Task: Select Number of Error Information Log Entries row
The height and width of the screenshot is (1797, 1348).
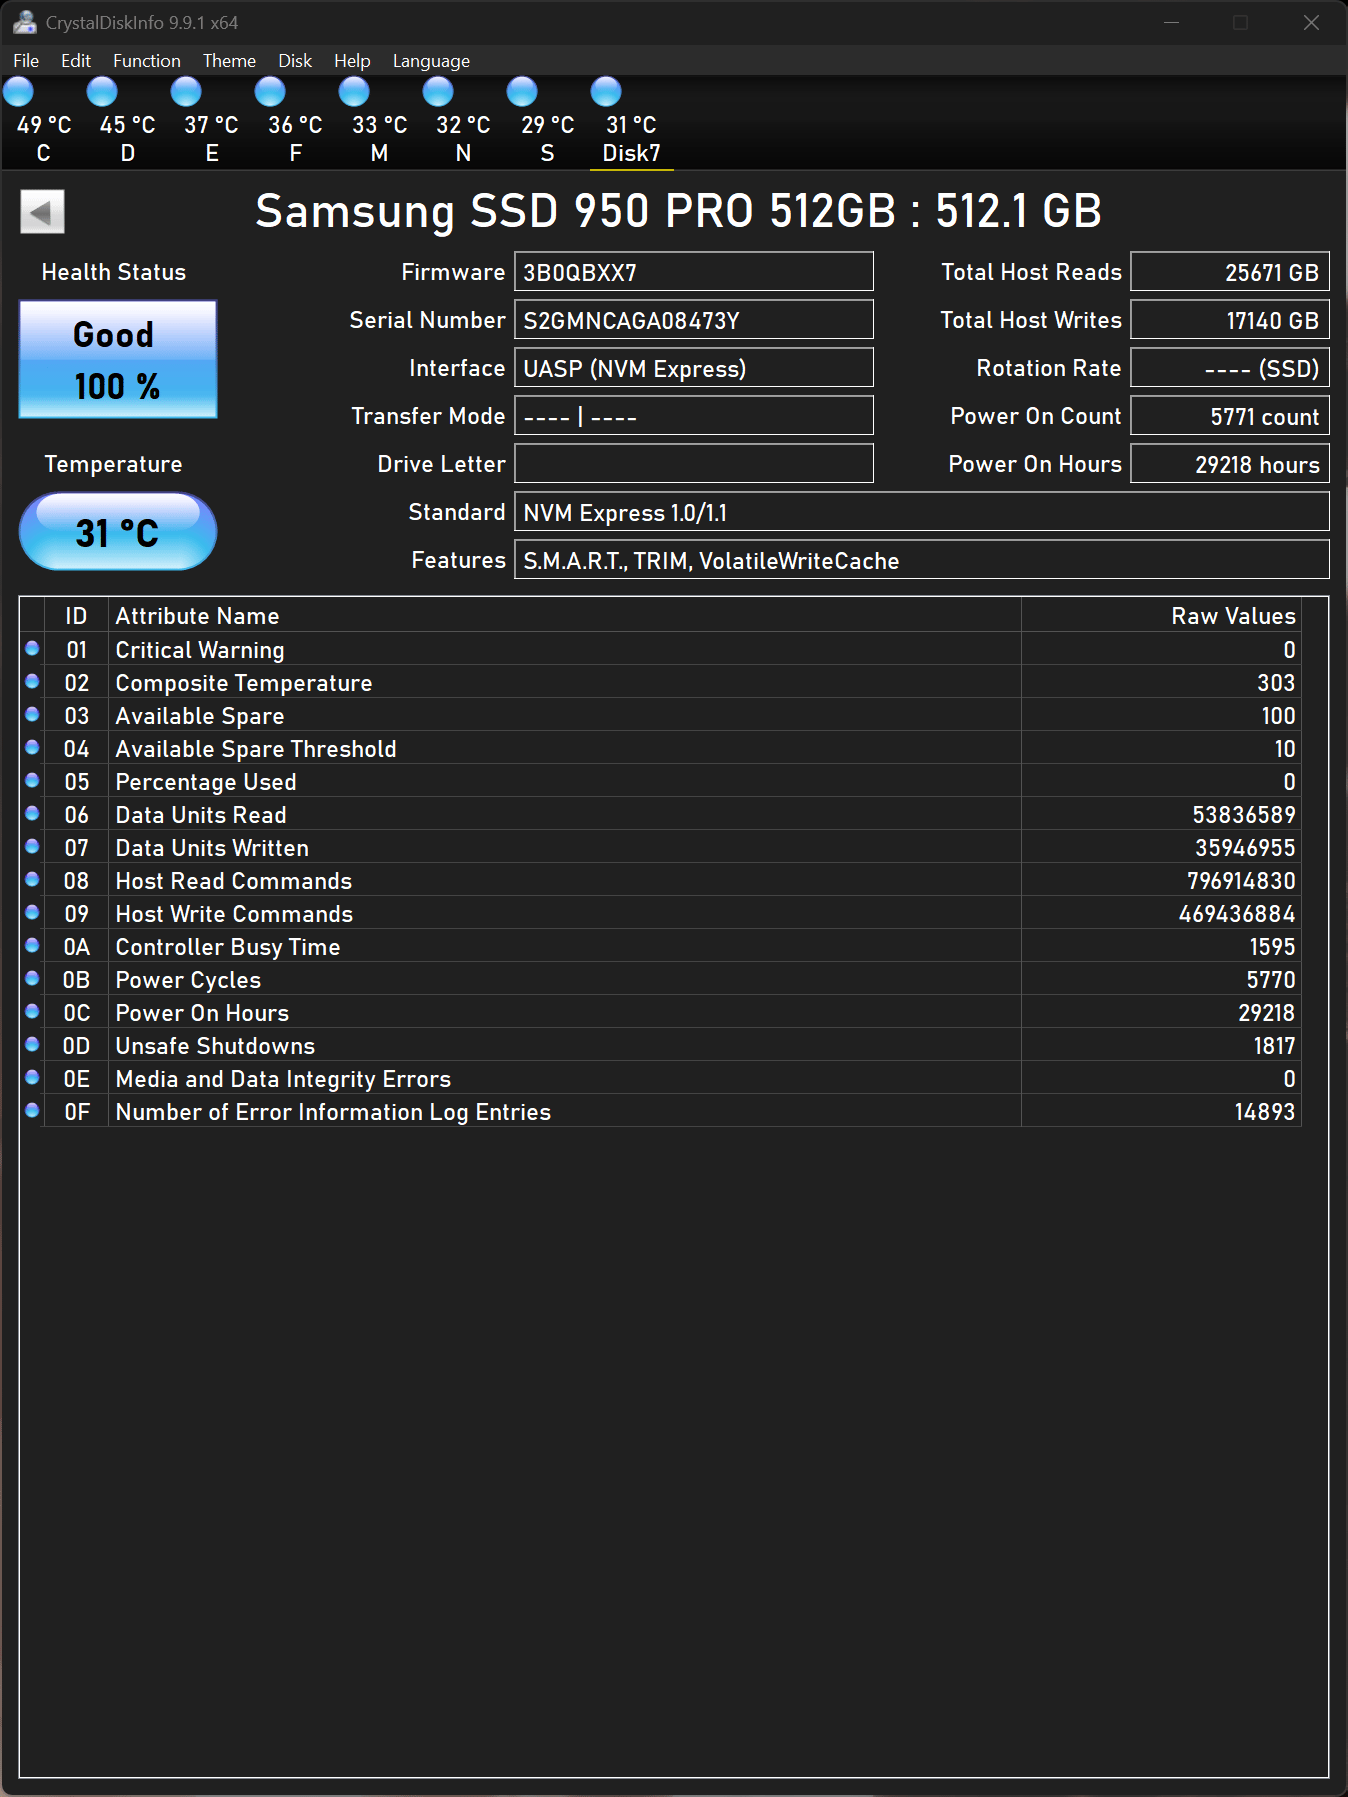Action: coord(660,1111)
